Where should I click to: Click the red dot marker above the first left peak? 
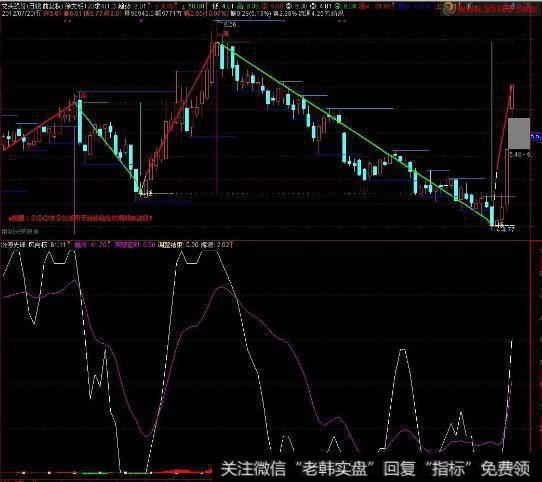point(84,95)
